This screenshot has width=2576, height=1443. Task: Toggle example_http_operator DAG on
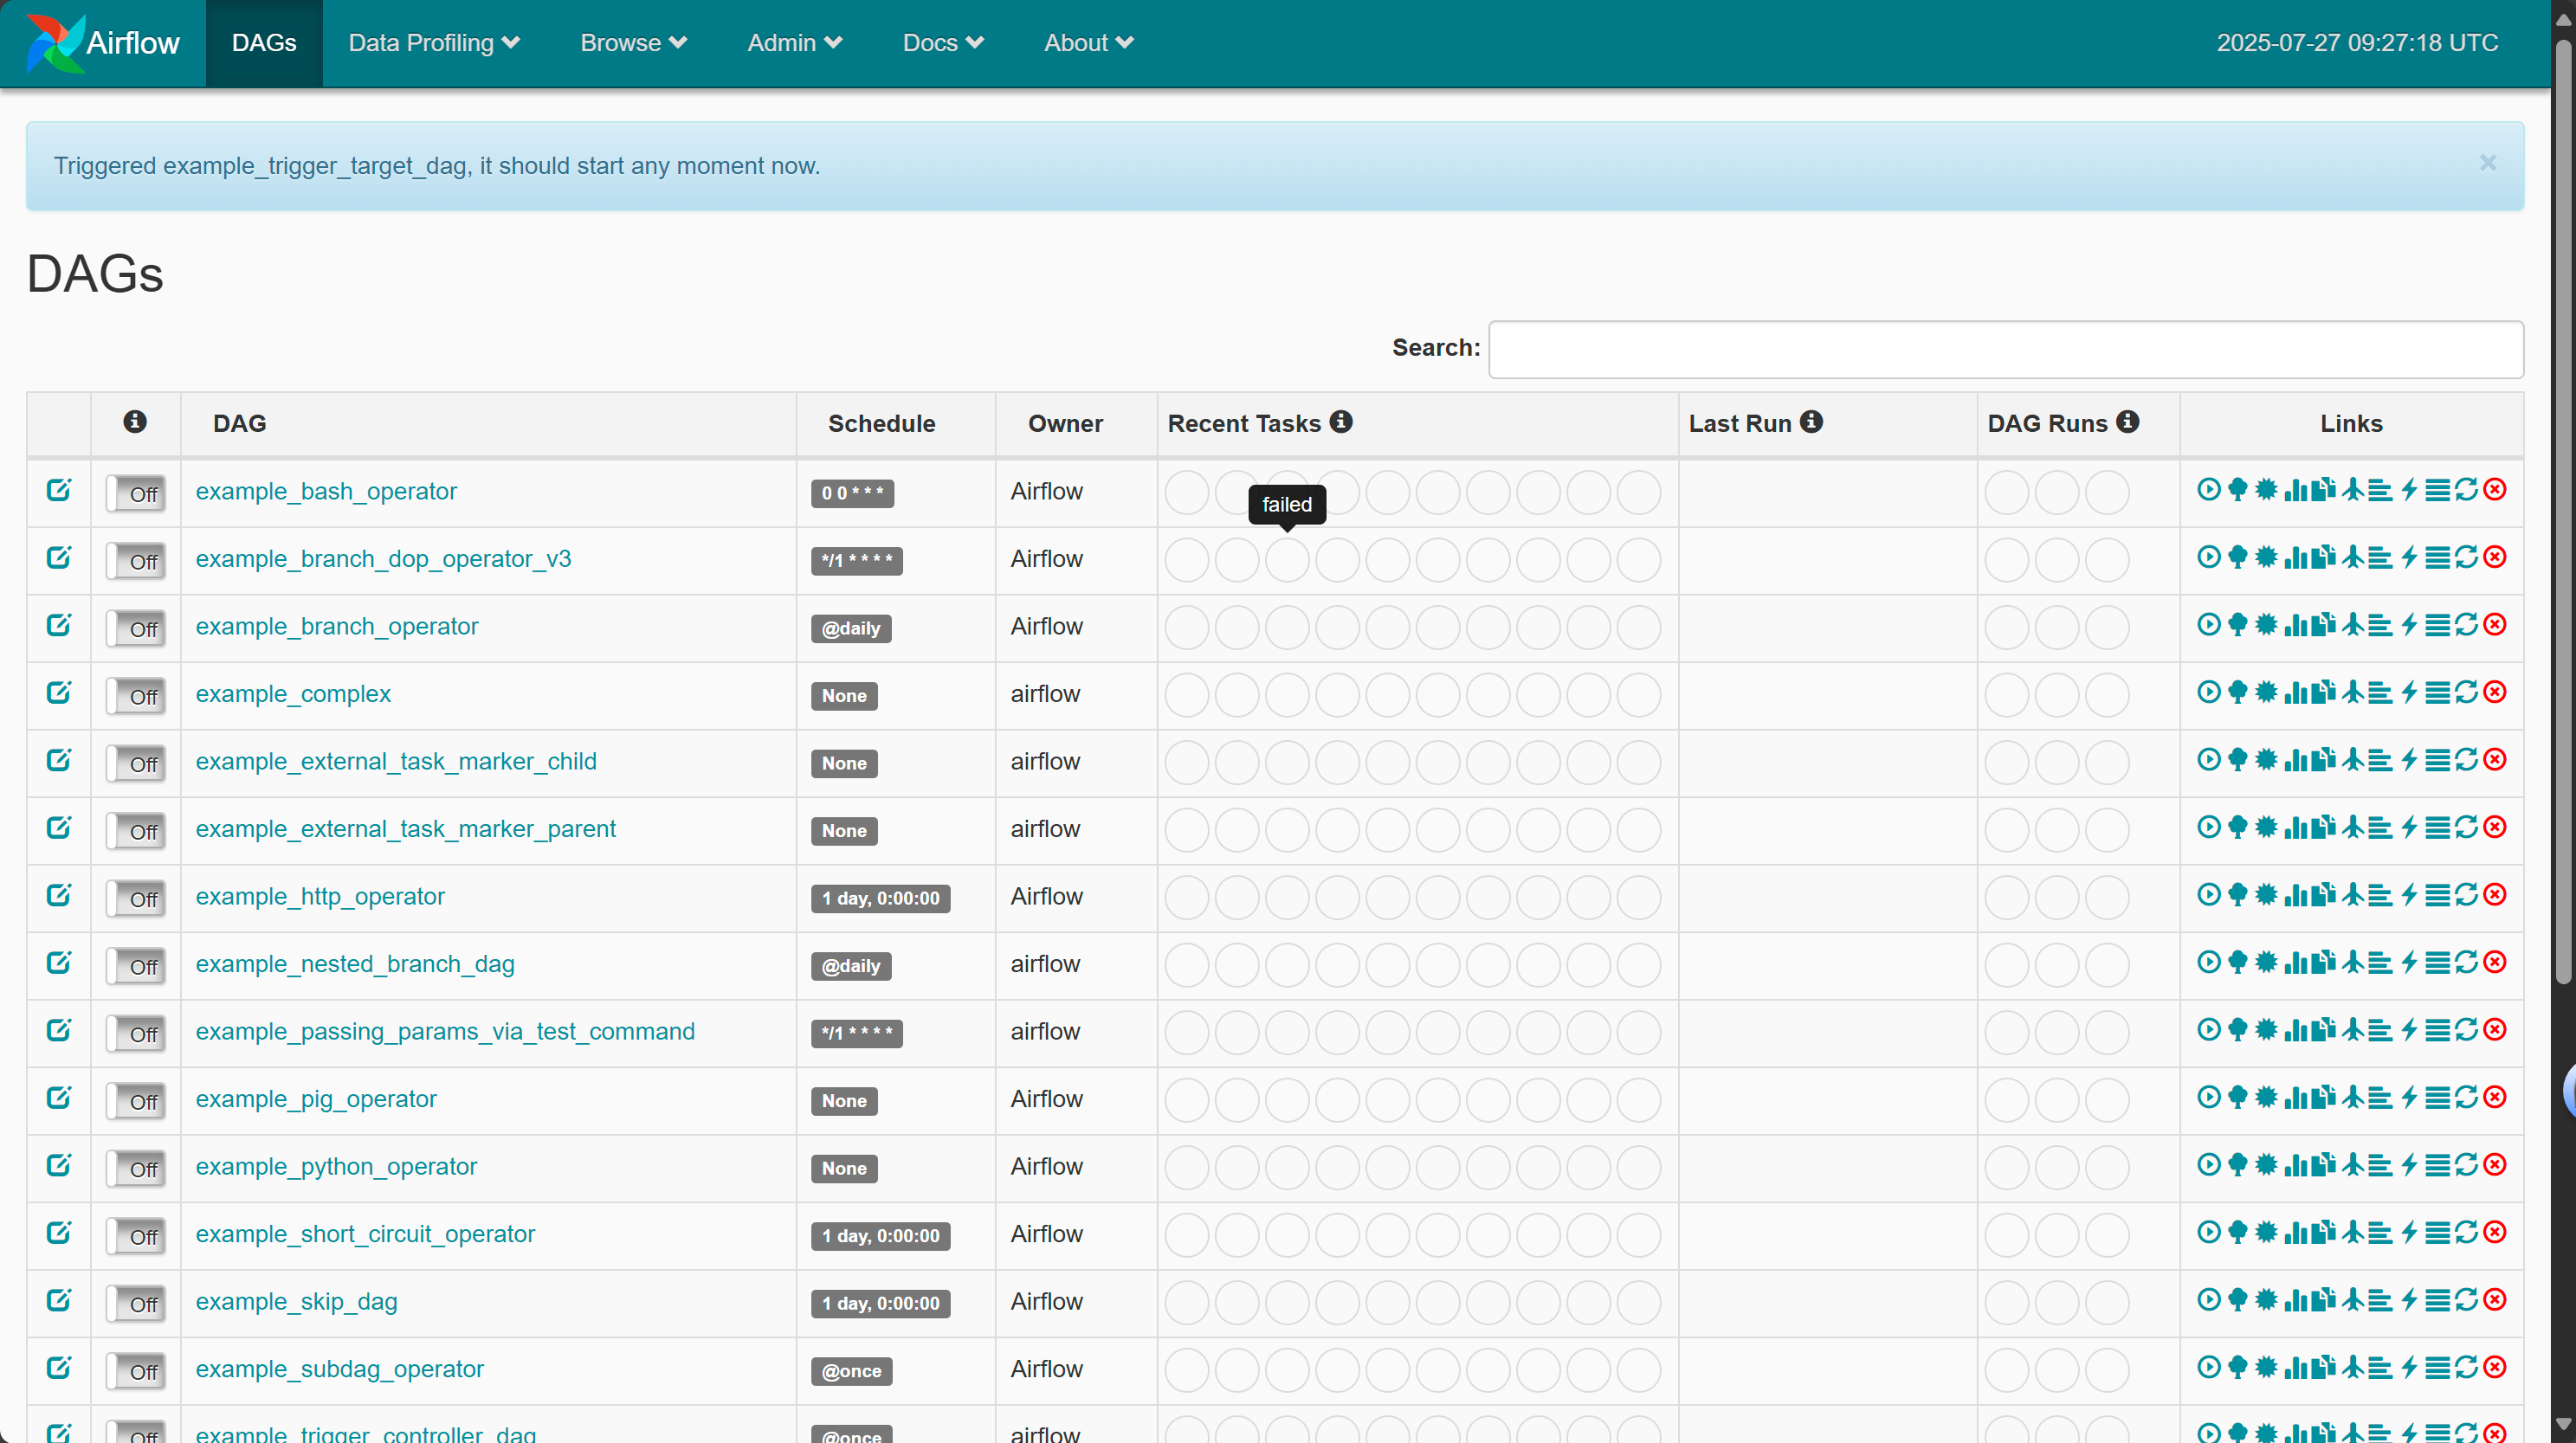click(x=136, y=898)
